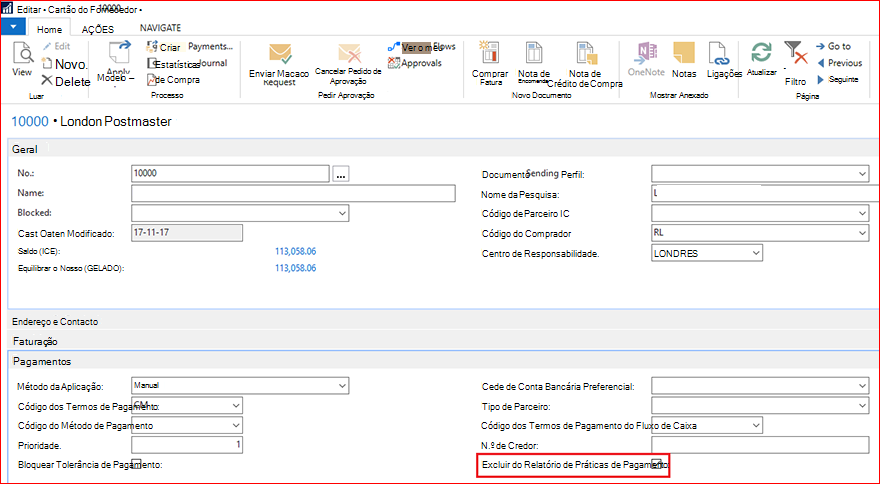This screenshot has height=484, width=880.
Task: Click the de Compra chart icon
Action: 152,80
